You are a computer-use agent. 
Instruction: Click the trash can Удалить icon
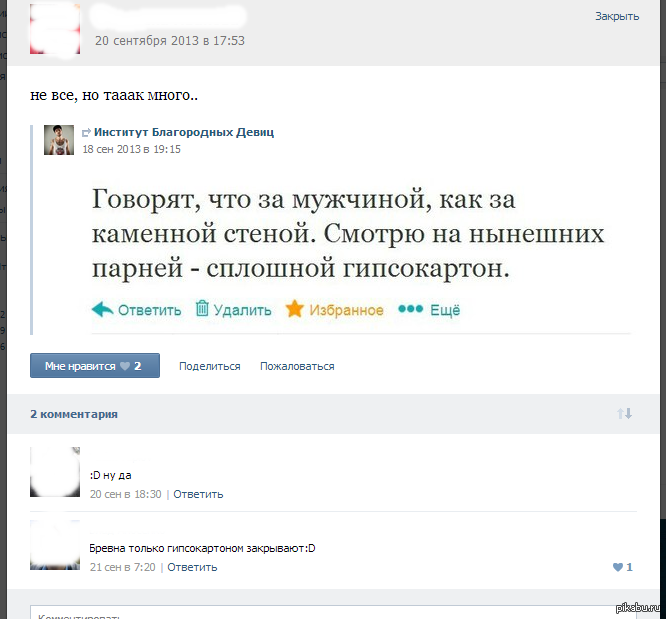pyautogui.click(x=202, y=309)
